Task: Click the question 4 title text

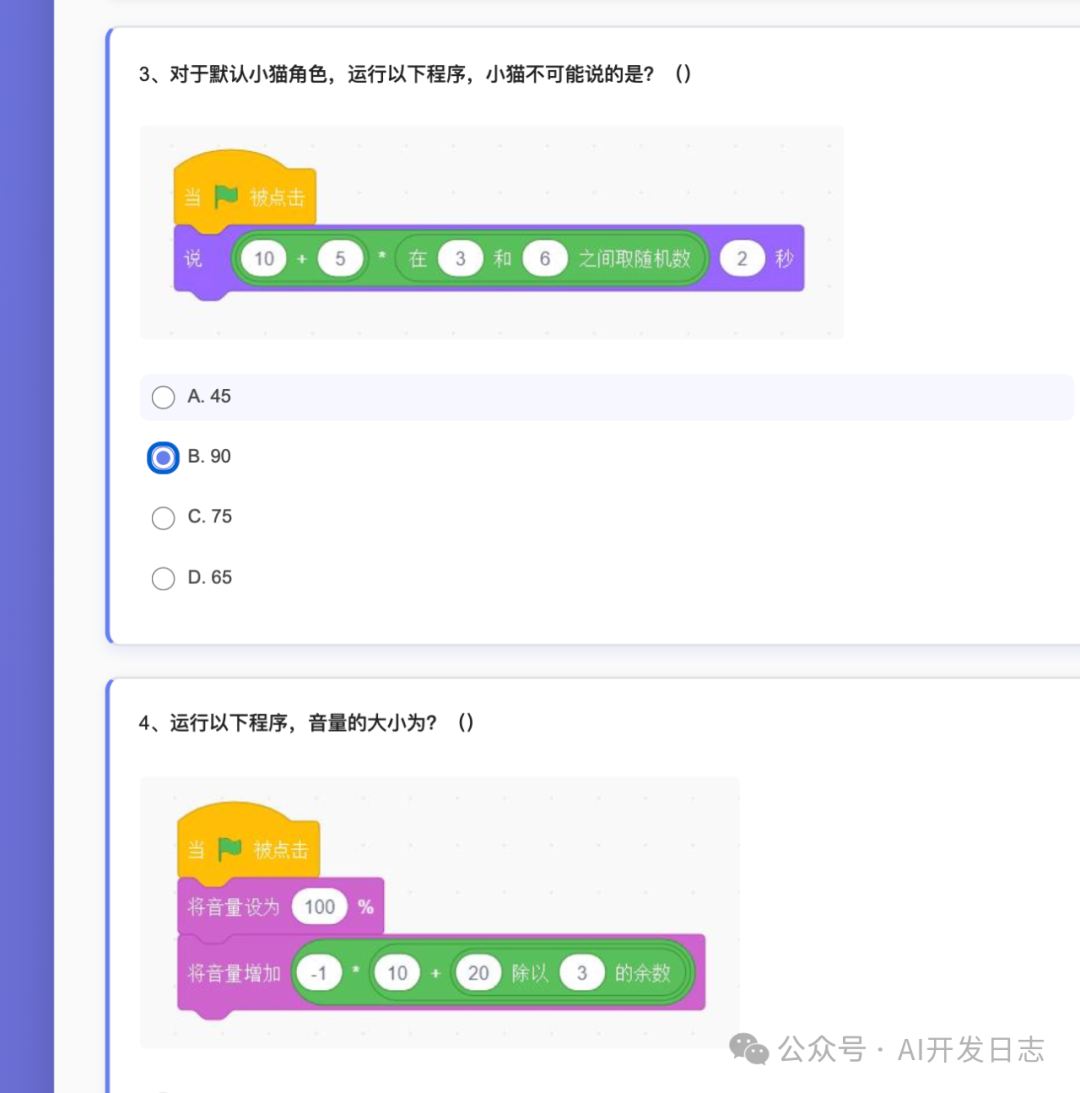Action: click(306, 723)
